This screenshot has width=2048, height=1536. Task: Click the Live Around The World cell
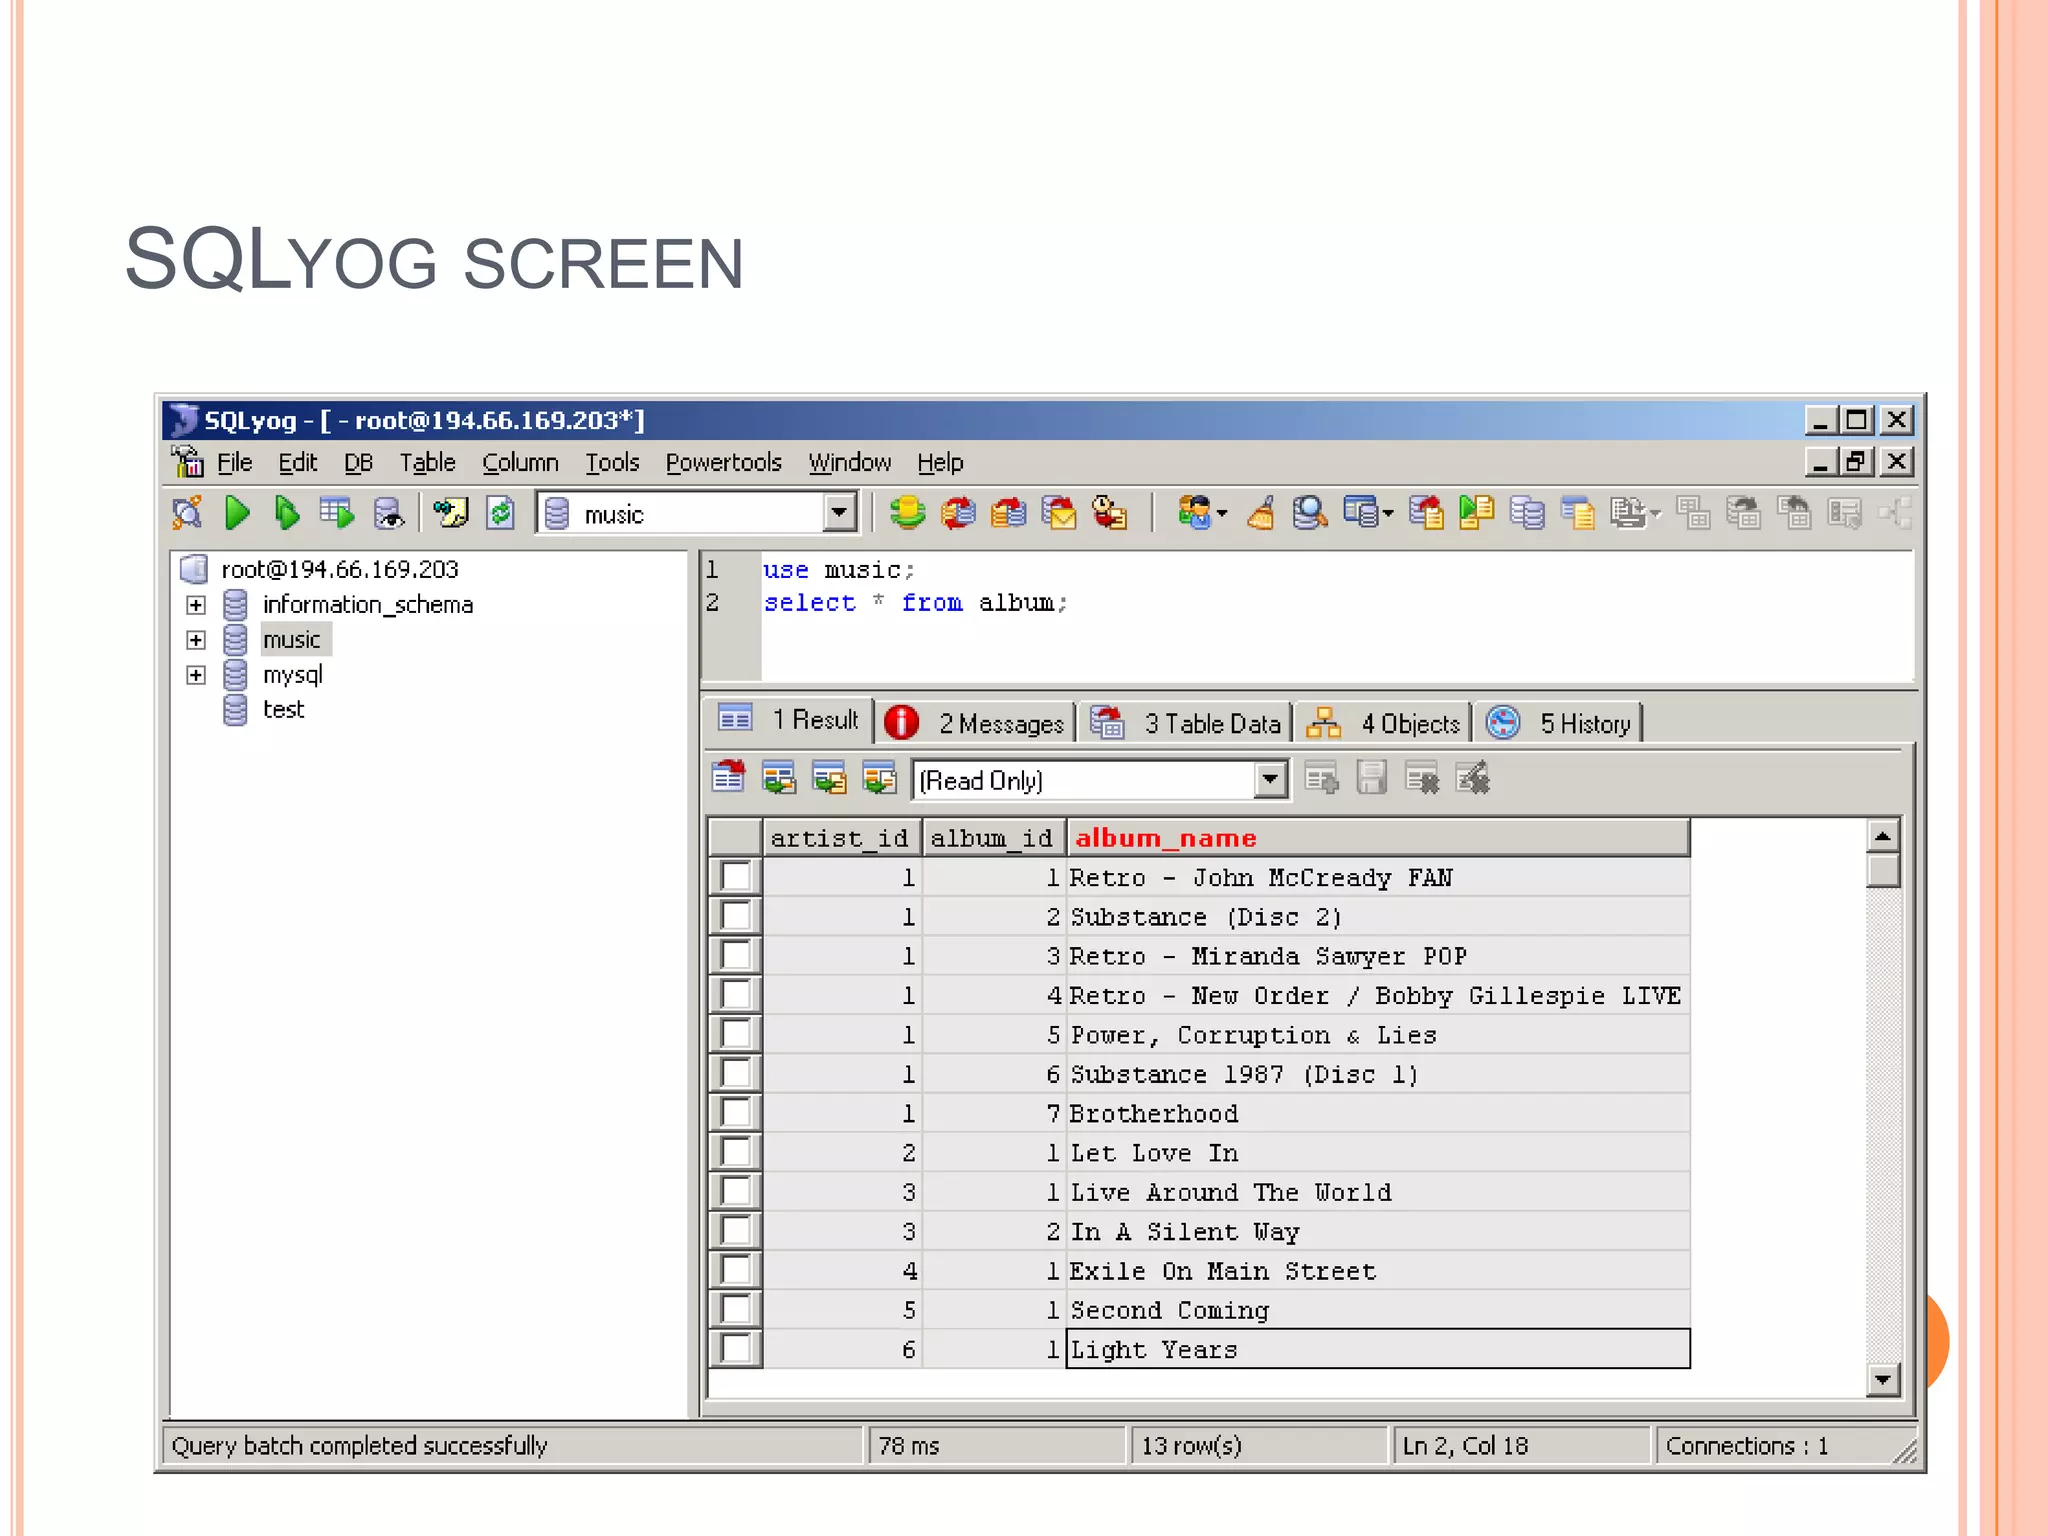coord(1378,1192)
